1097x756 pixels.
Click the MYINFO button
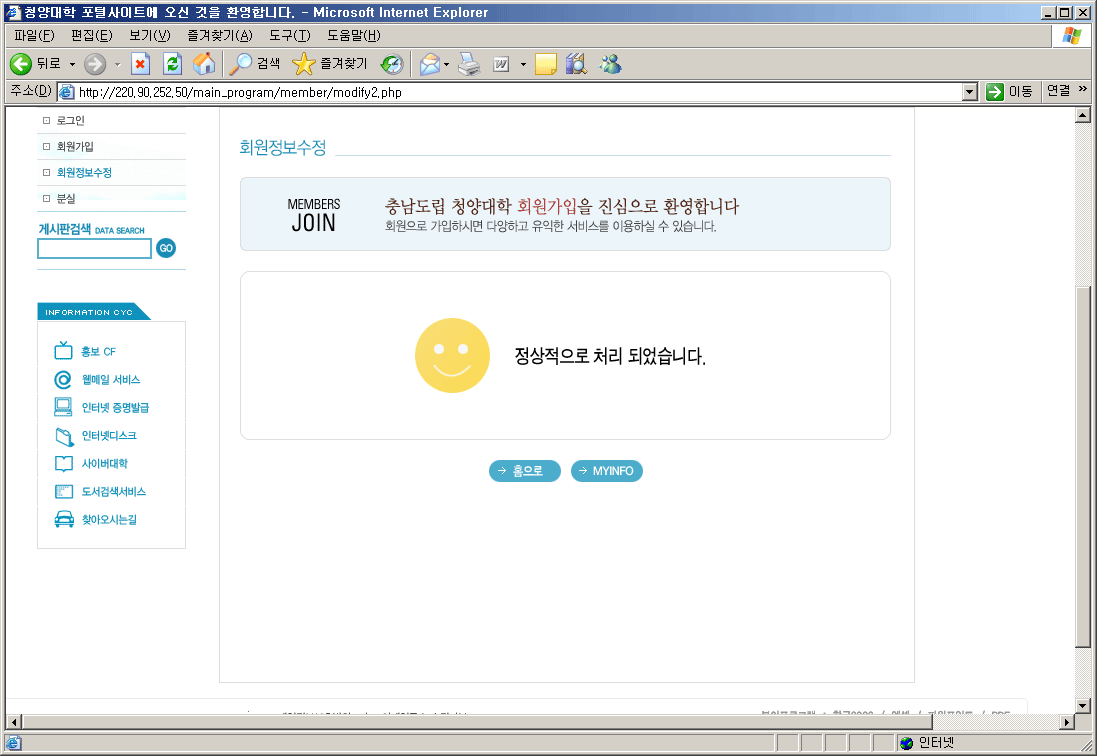pos(606,471)
